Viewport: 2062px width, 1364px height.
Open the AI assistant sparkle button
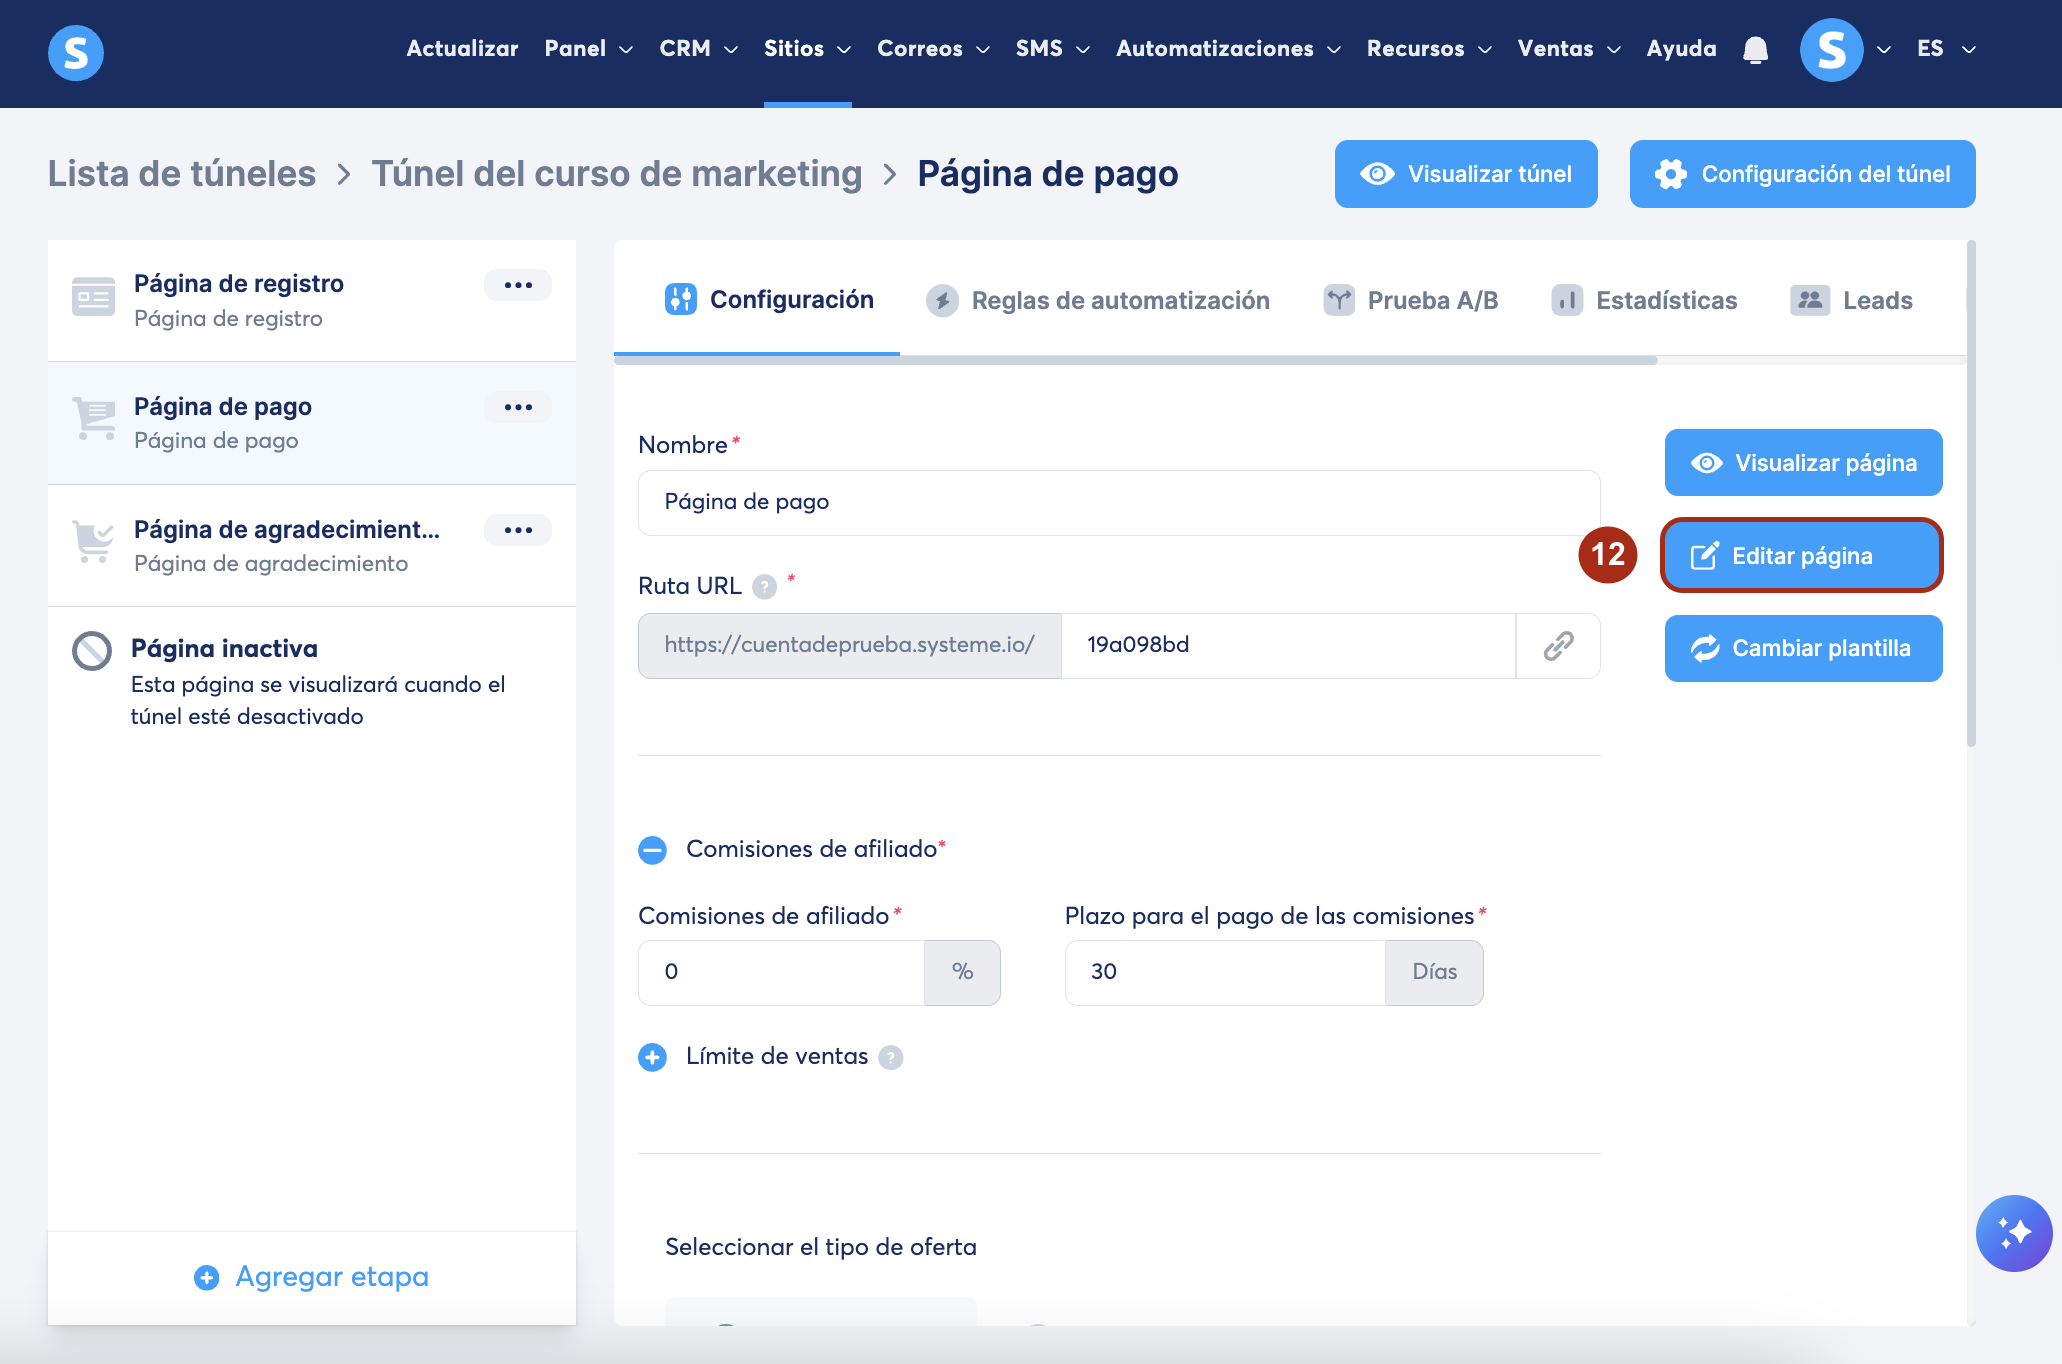click(x=2013, y=1233)
